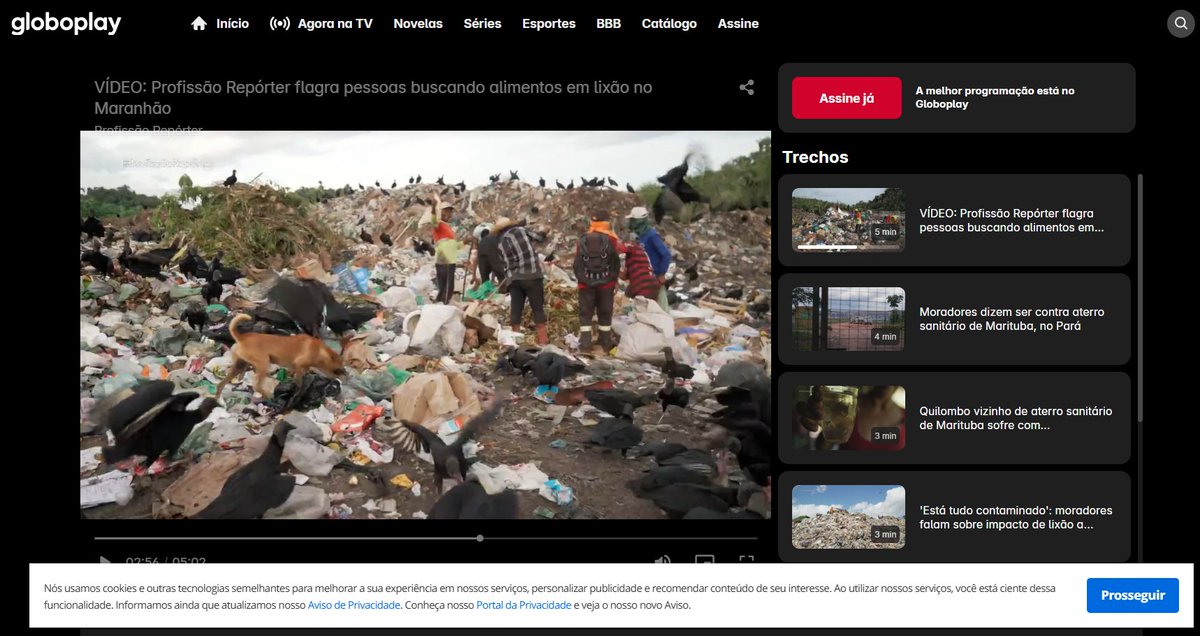Screen dimensions: 1200x636
Task: Go to the Início menu item
Action: click(232, 23)
